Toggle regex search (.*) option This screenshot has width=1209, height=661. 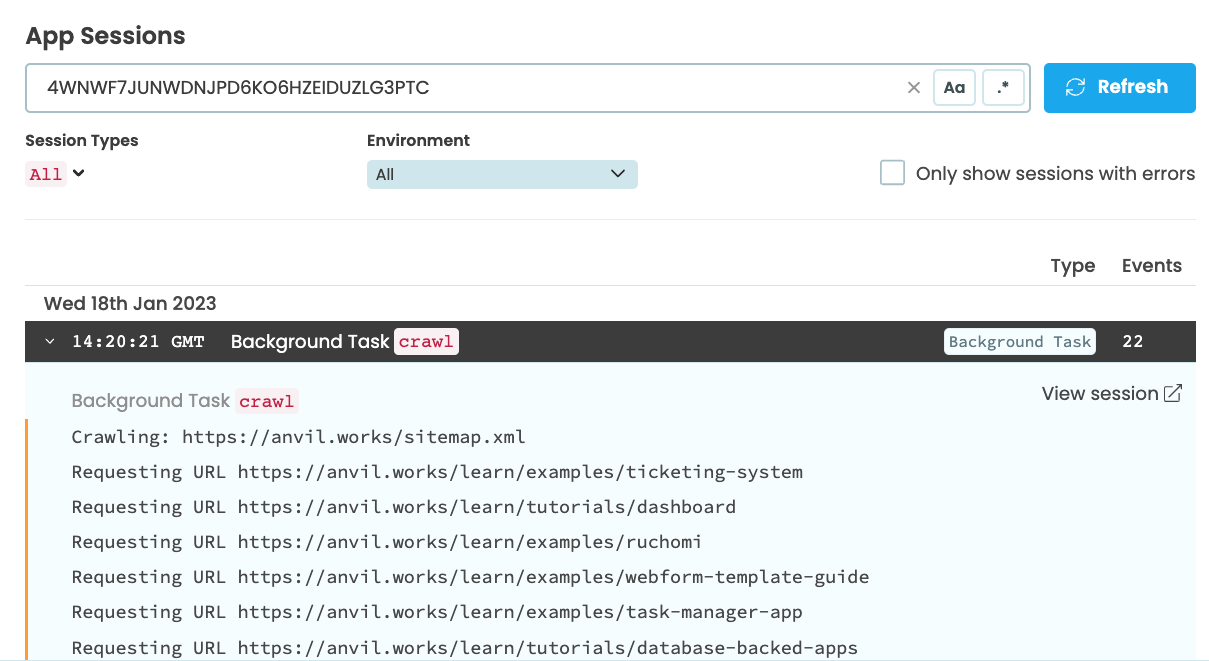click(x=1003, y=88)
